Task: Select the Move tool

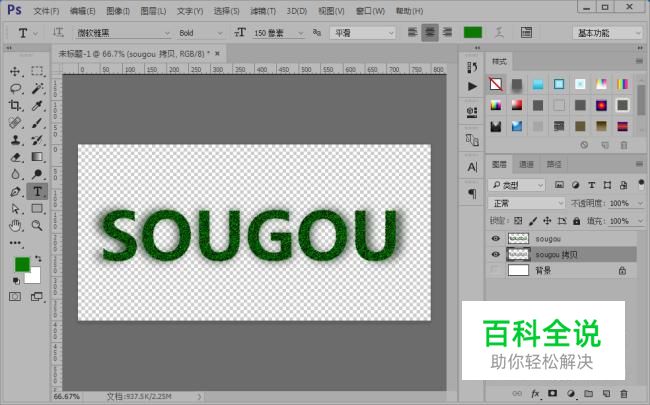Action: coord(15,71)
